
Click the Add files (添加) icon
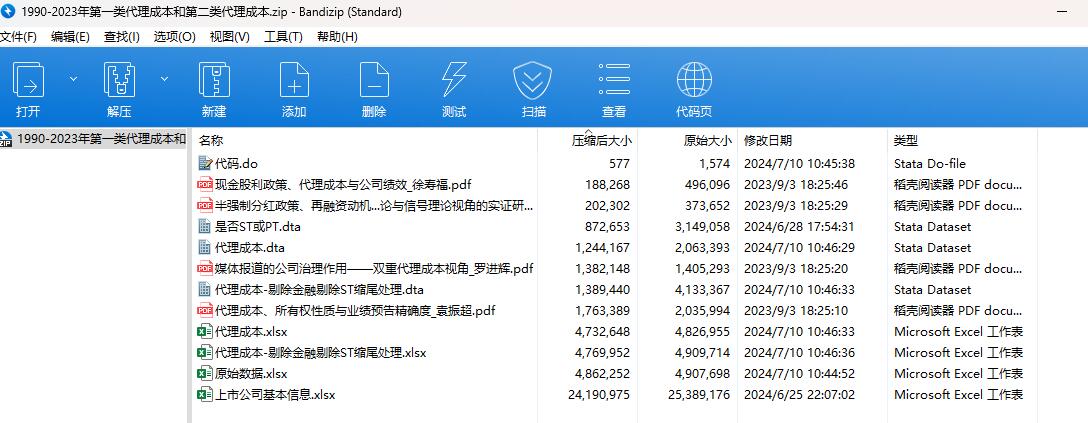(x=294, y=80)
